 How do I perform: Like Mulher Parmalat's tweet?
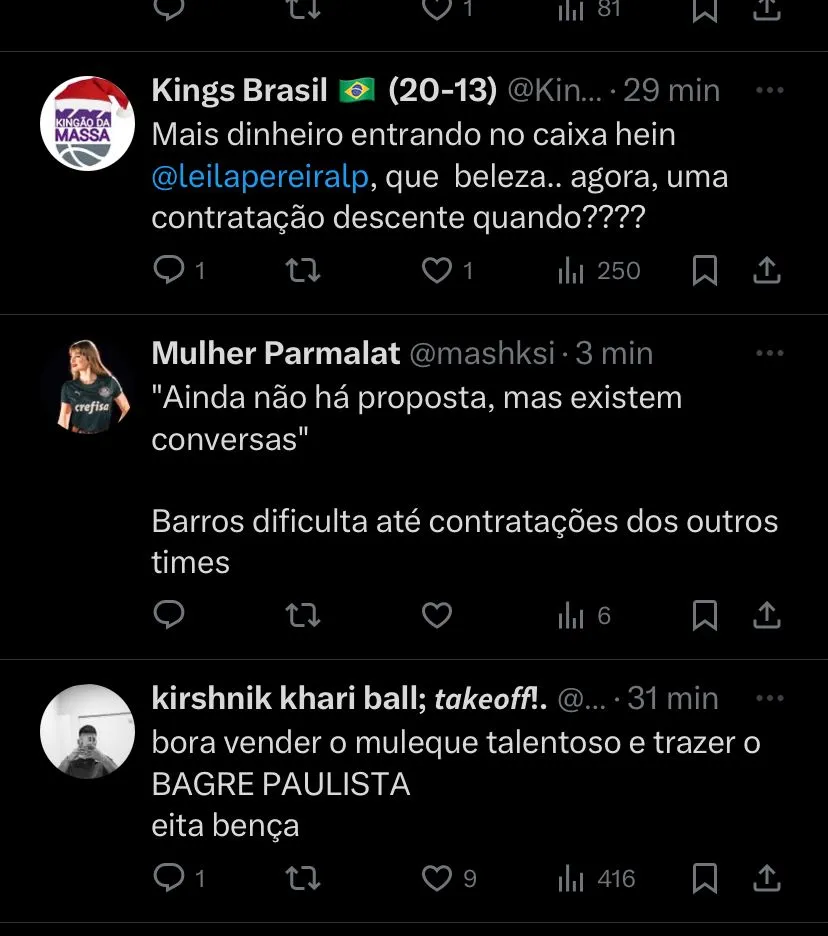[x=437, y=616]
